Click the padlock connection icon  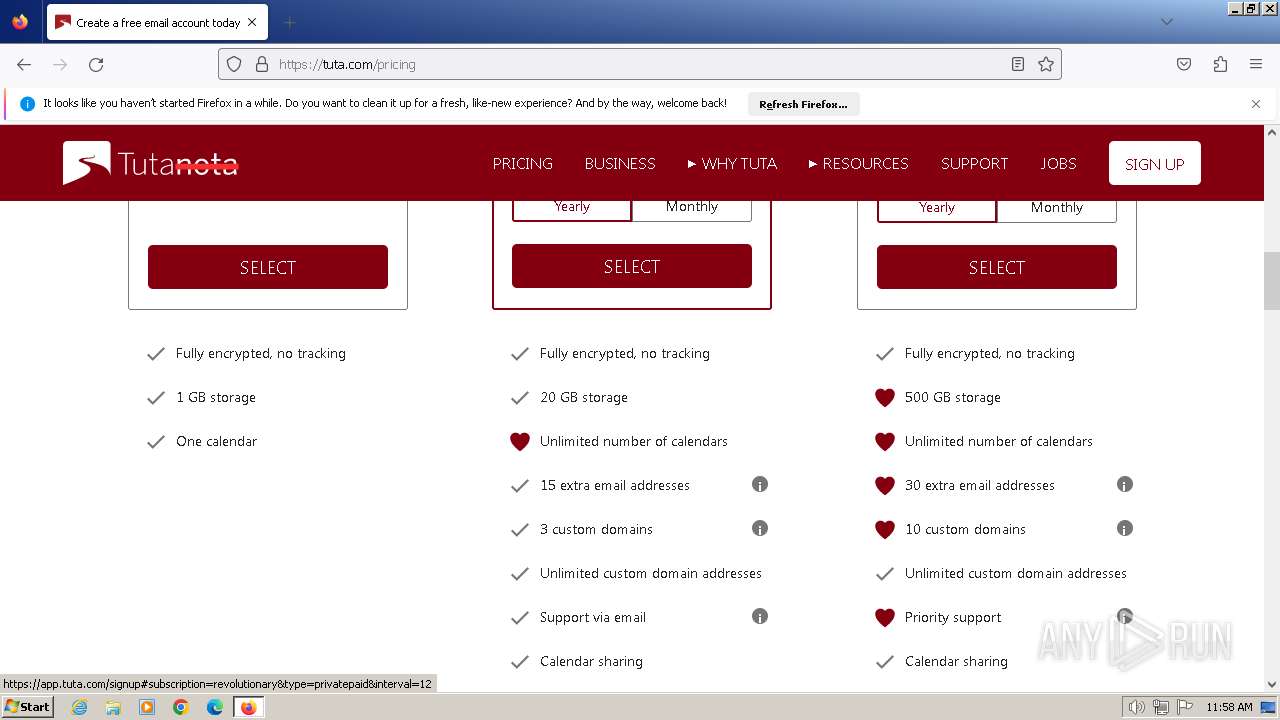[262, 64]
